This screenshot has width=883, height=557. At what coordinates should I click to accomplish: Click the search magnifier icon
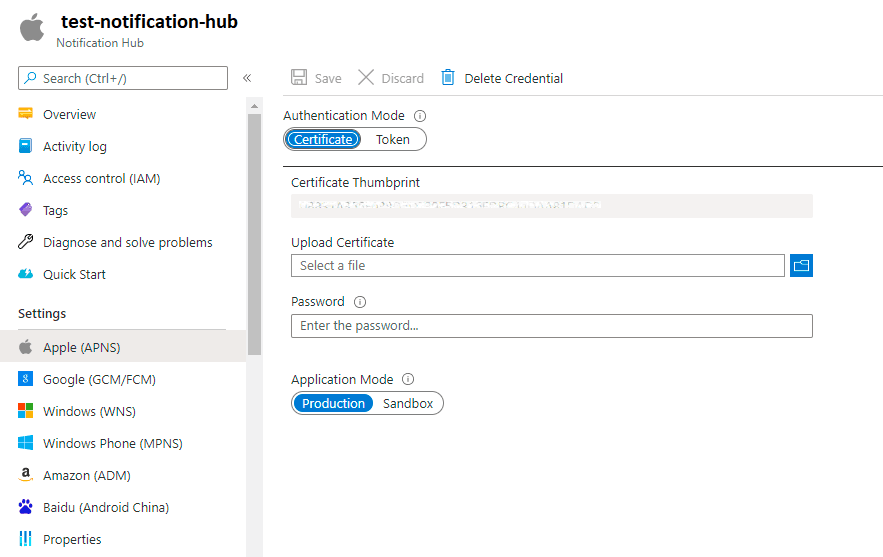coord(30,77)
